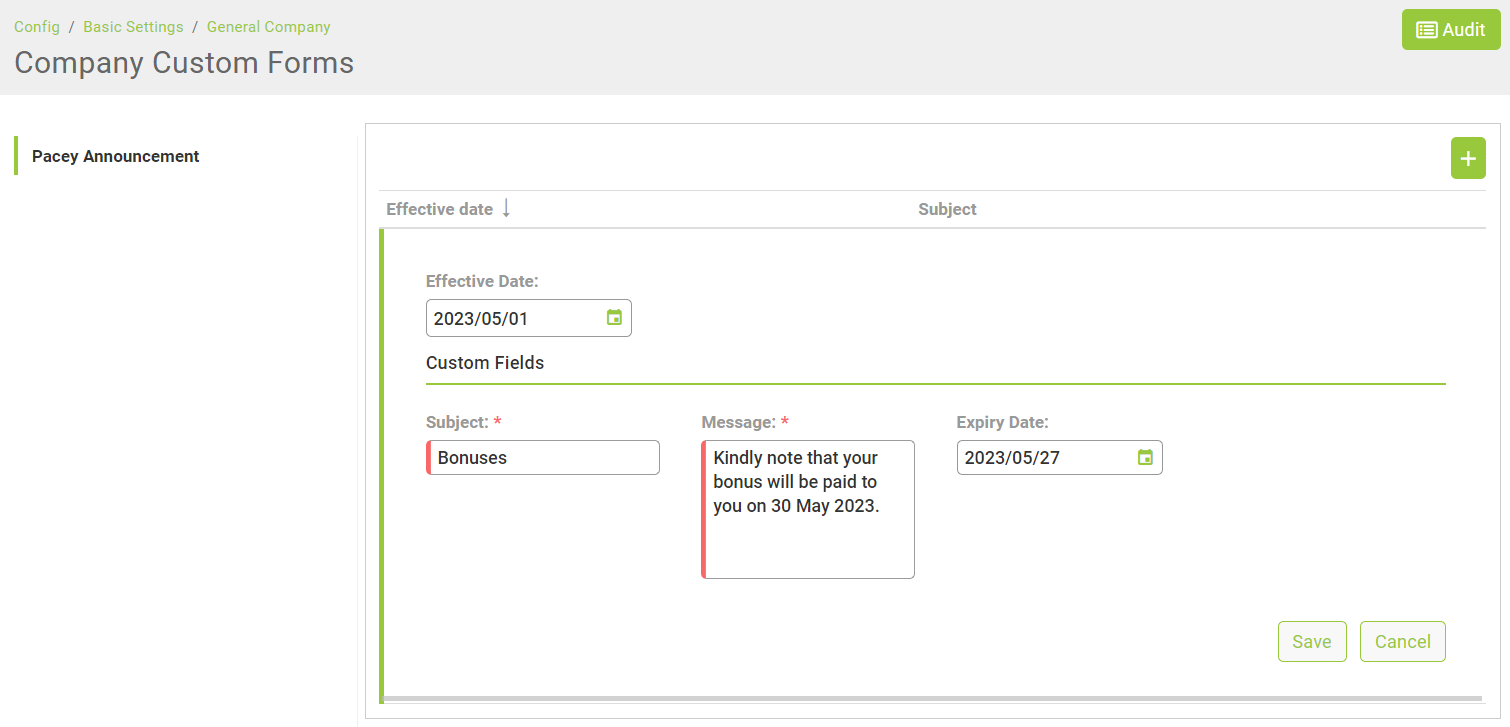Image resolution: width=1510 pixels, height=727 pixels.
Task: Sort by the Effective date column header
Action: pos(440,209)
